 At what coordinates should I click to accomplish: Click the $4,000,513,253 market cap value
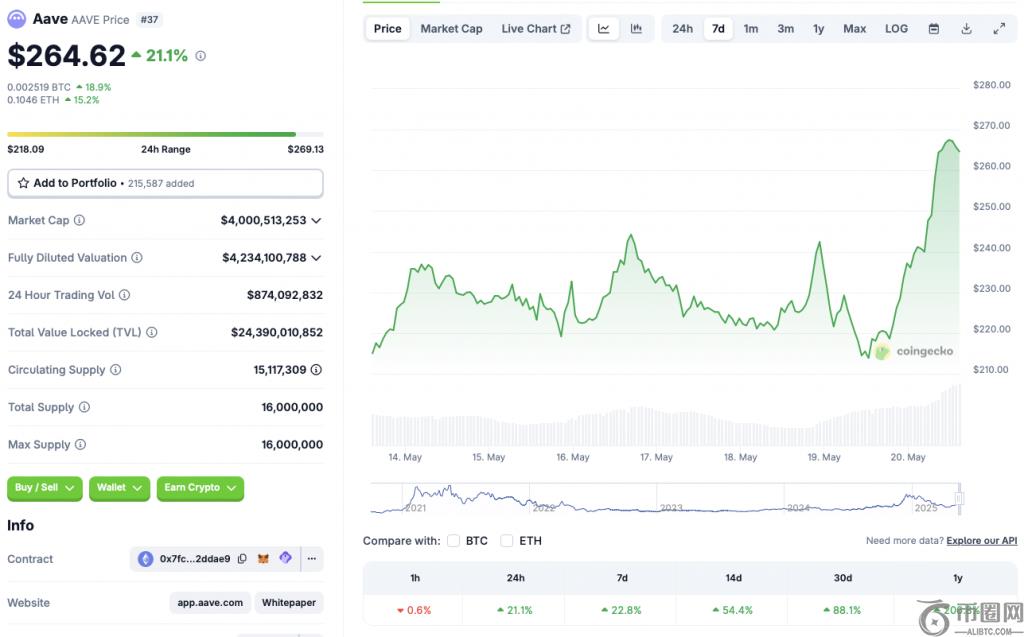click(x=263, y=220)
